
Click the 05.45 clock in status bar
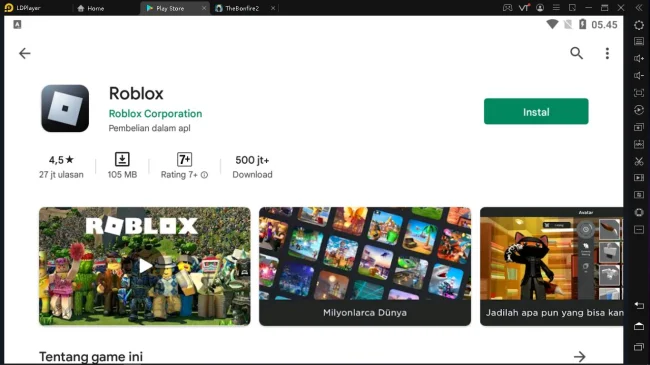(604, 25)
